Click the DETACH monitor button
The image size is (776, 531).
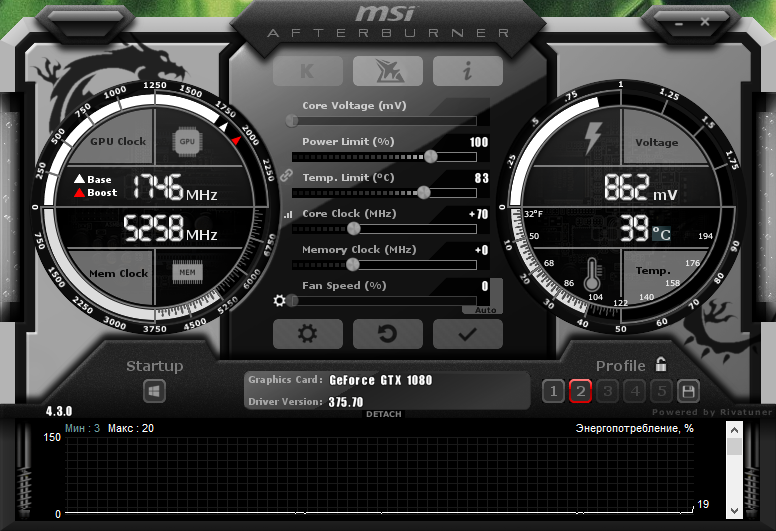384,414
